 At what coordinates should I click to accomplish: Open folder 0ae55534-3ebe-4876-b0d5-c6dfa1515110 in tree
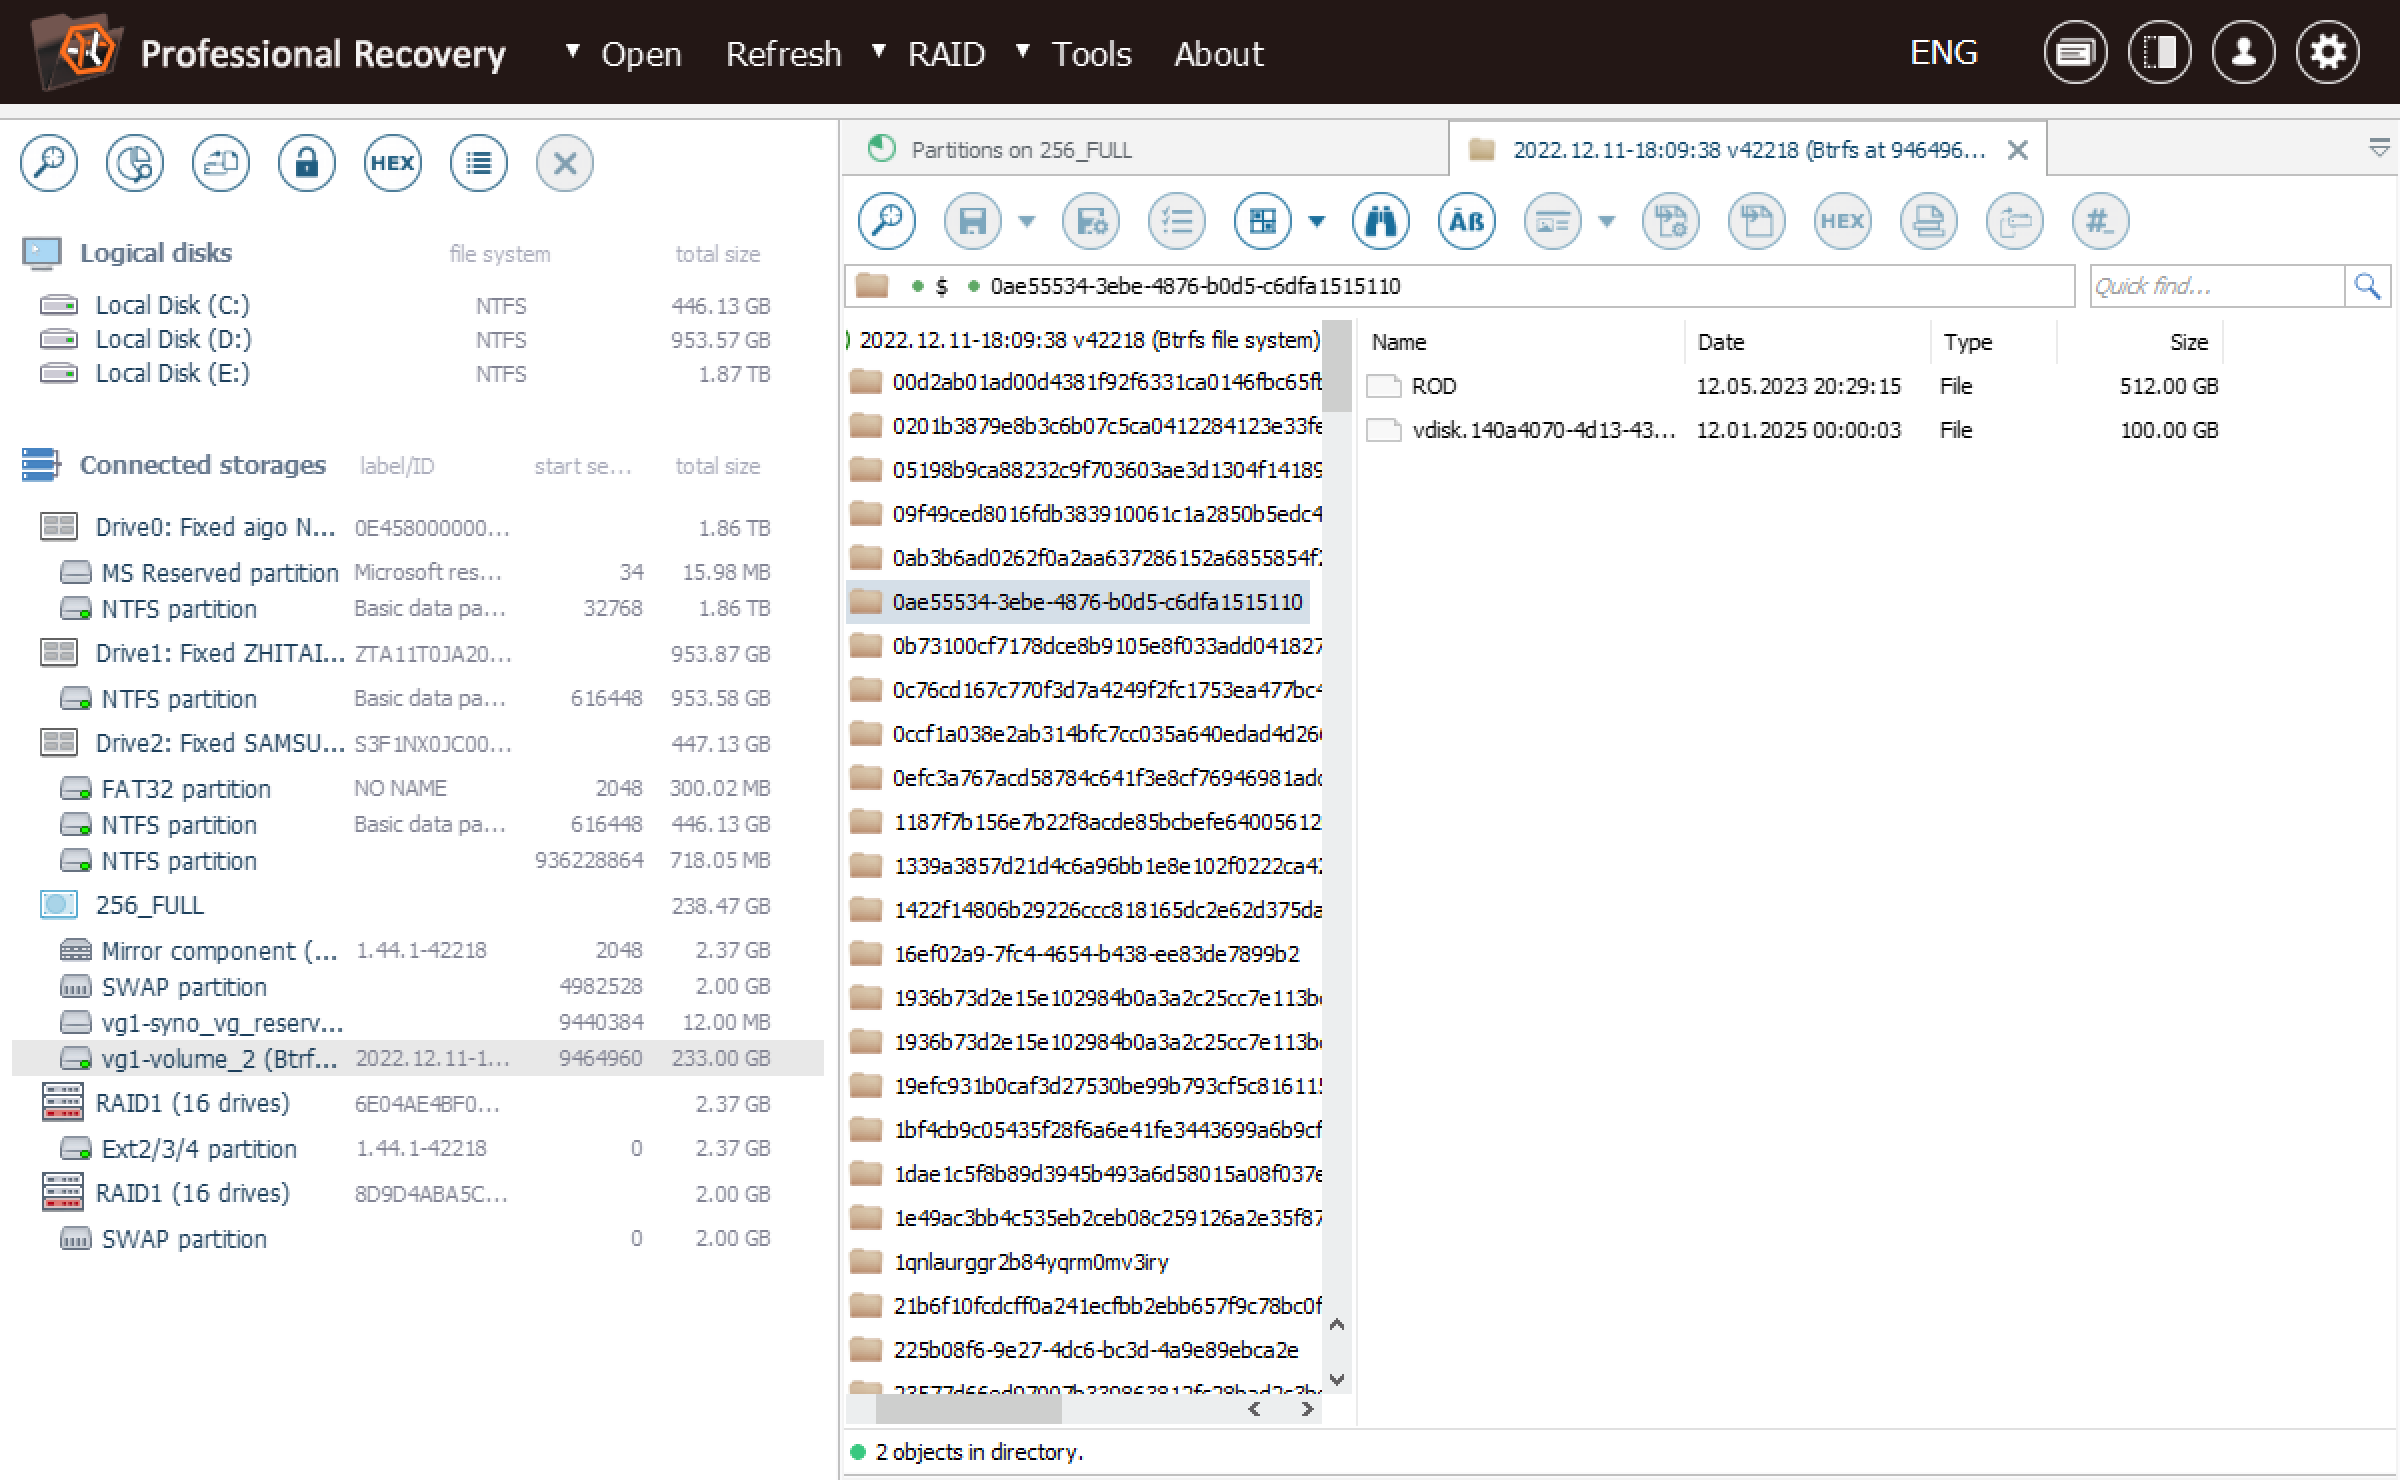point(1078,602)
